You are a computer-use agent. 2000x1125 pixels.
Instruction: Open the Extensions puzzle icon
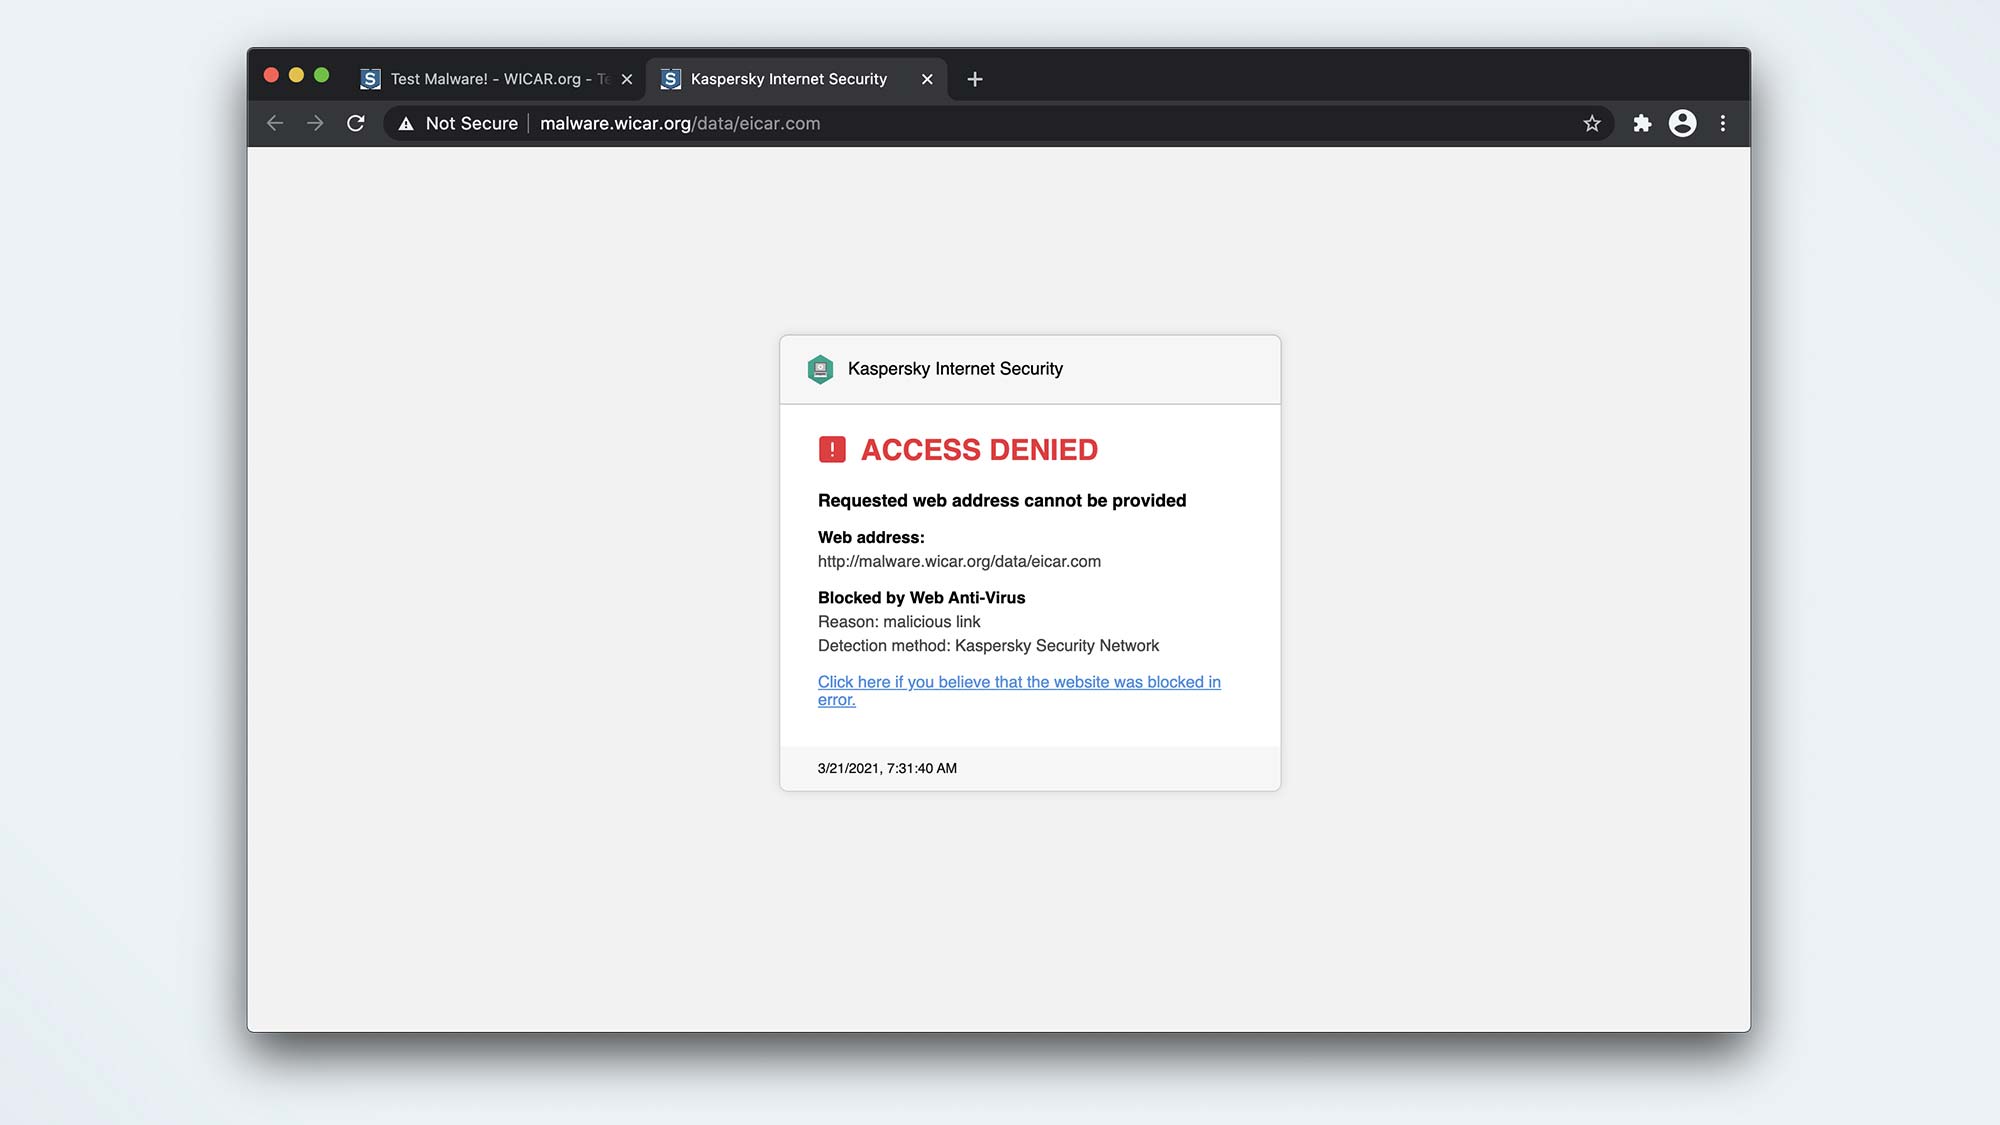1642,123
